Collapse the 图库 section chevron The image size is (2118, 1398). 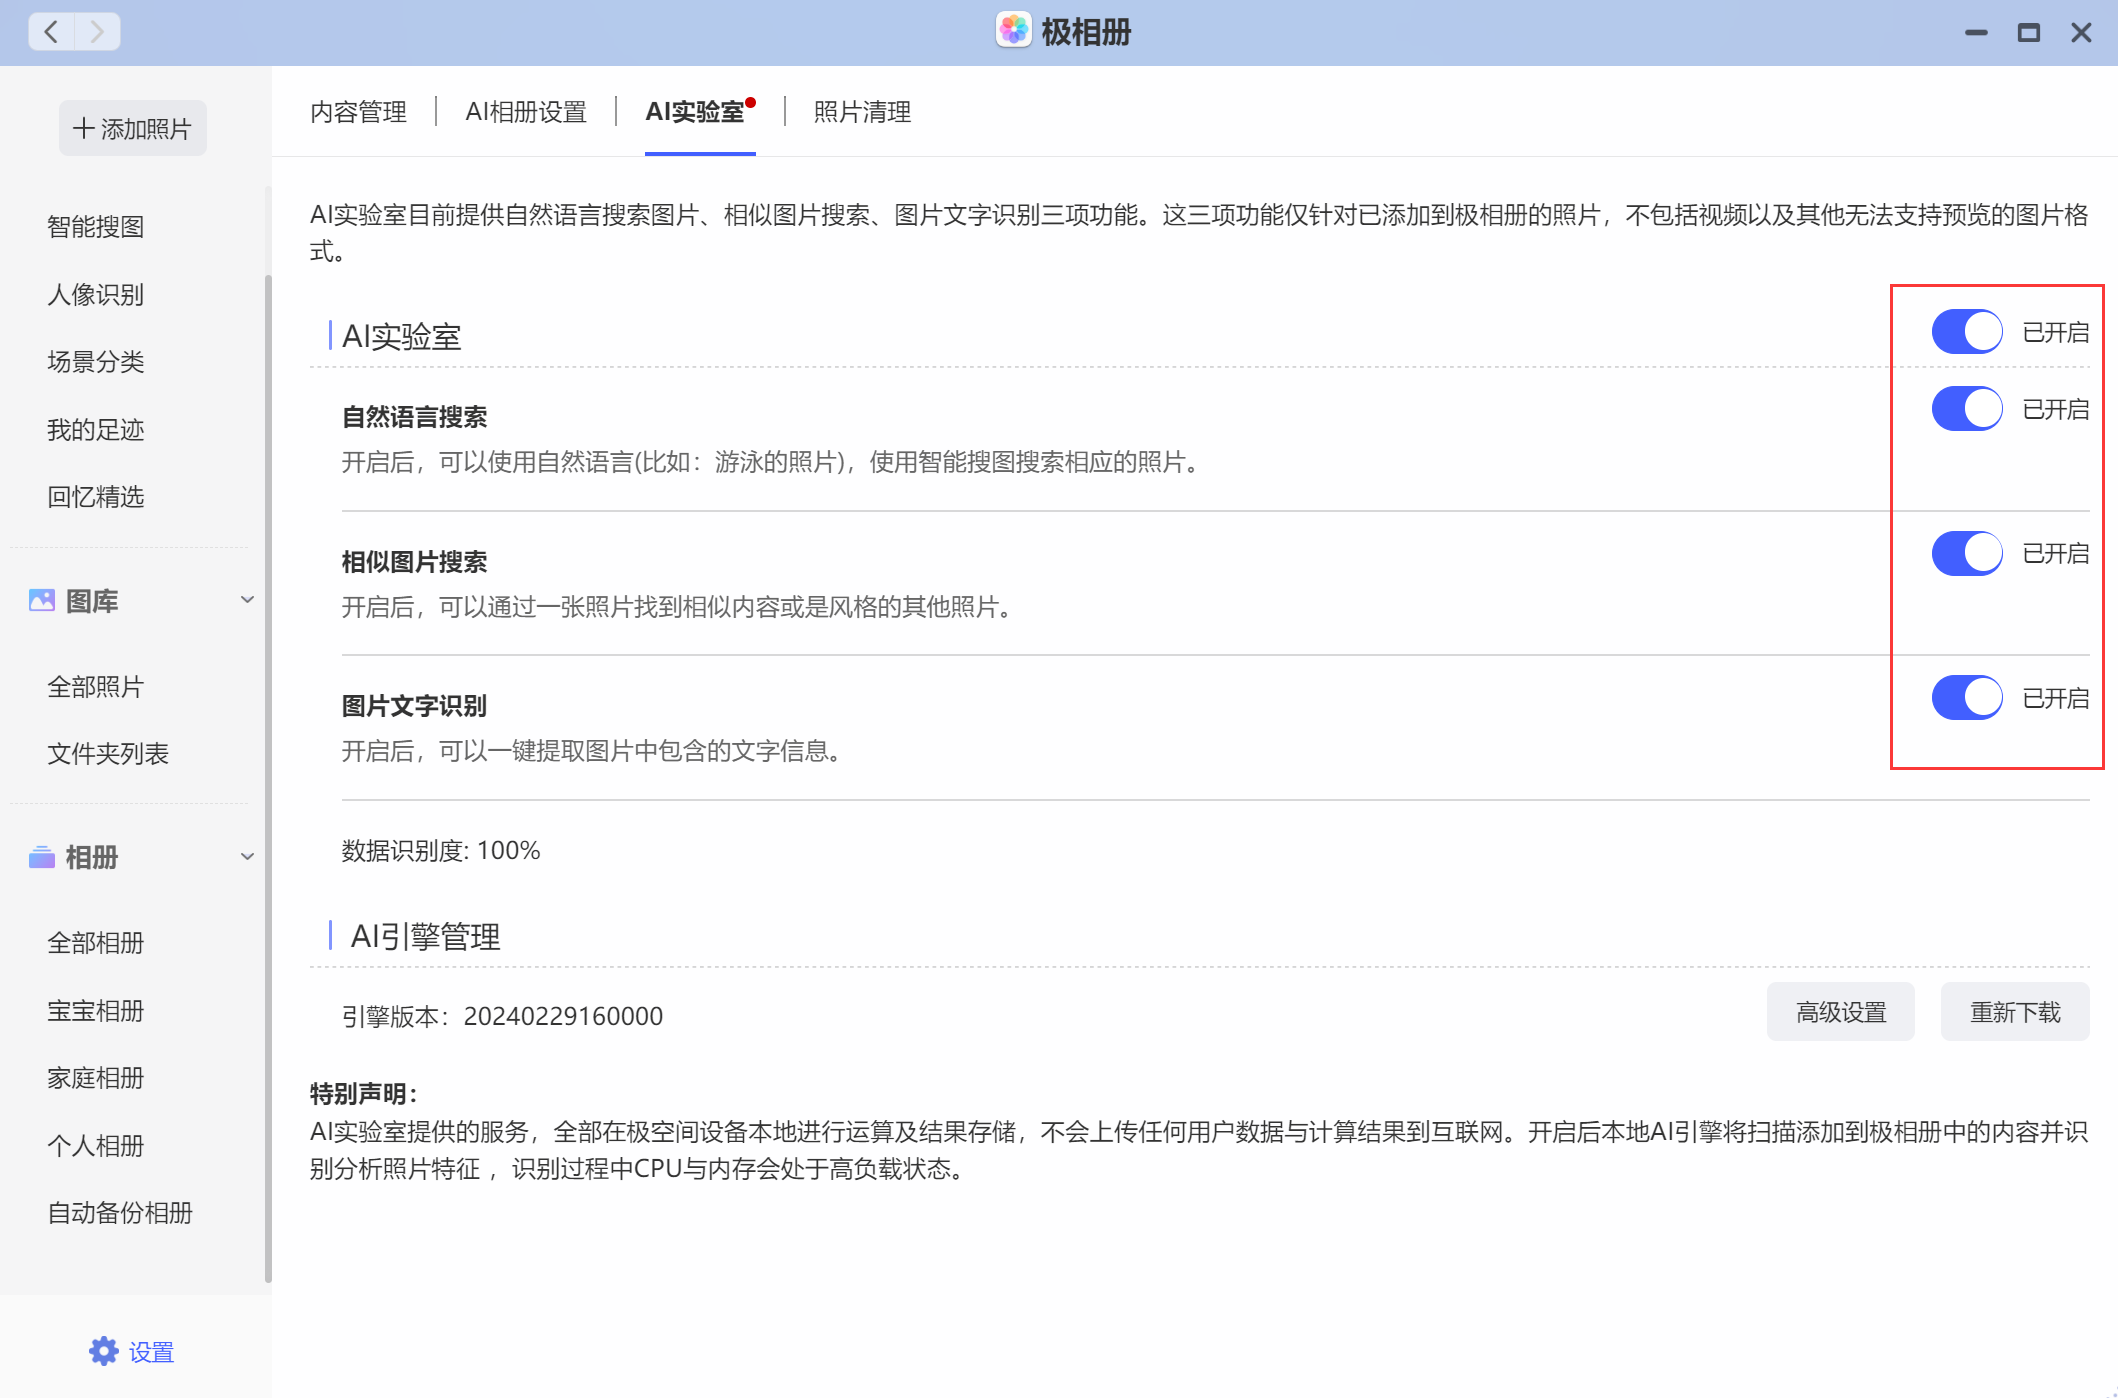coord(248,600)
